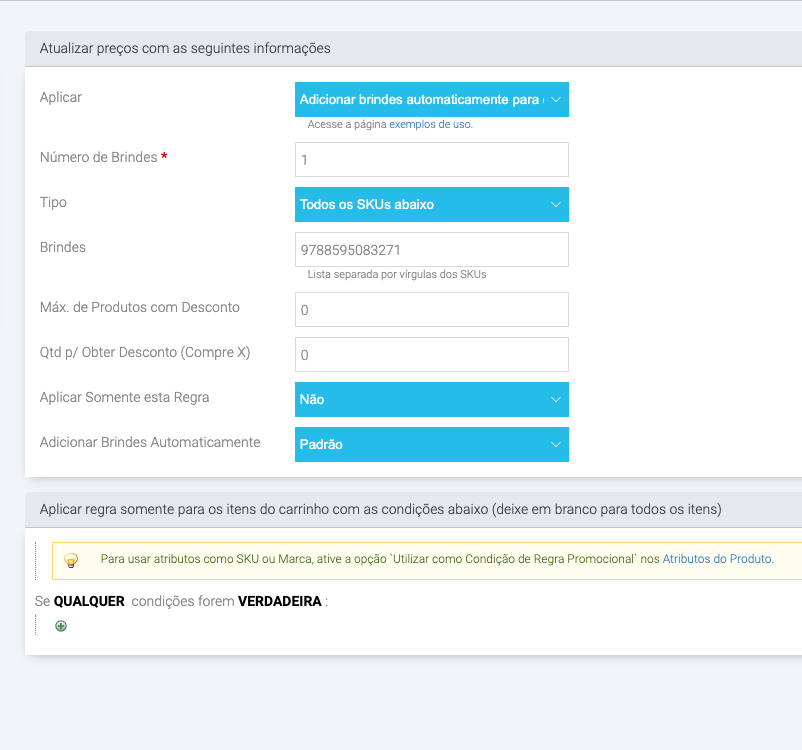This screenshot has height=750, width=802.
Task: Follow the Atributos do Produto link
Action: point(717,560)
